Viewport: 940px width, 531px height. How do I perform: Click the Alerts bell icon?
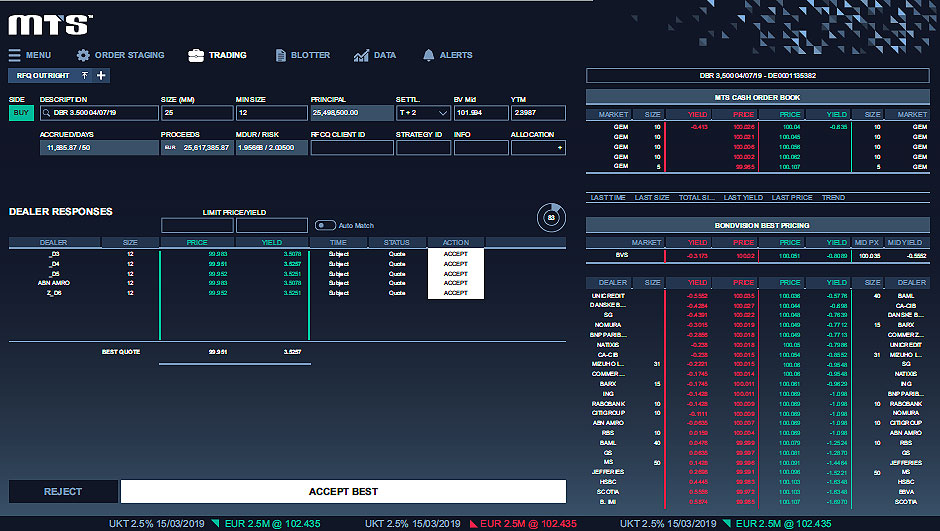(428, 55)
